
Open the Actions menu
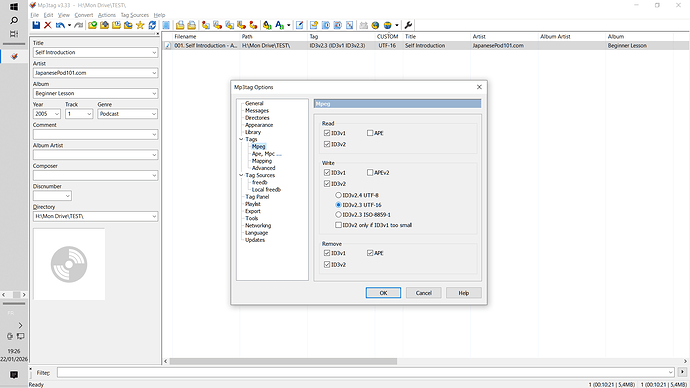tap(106, 15)
